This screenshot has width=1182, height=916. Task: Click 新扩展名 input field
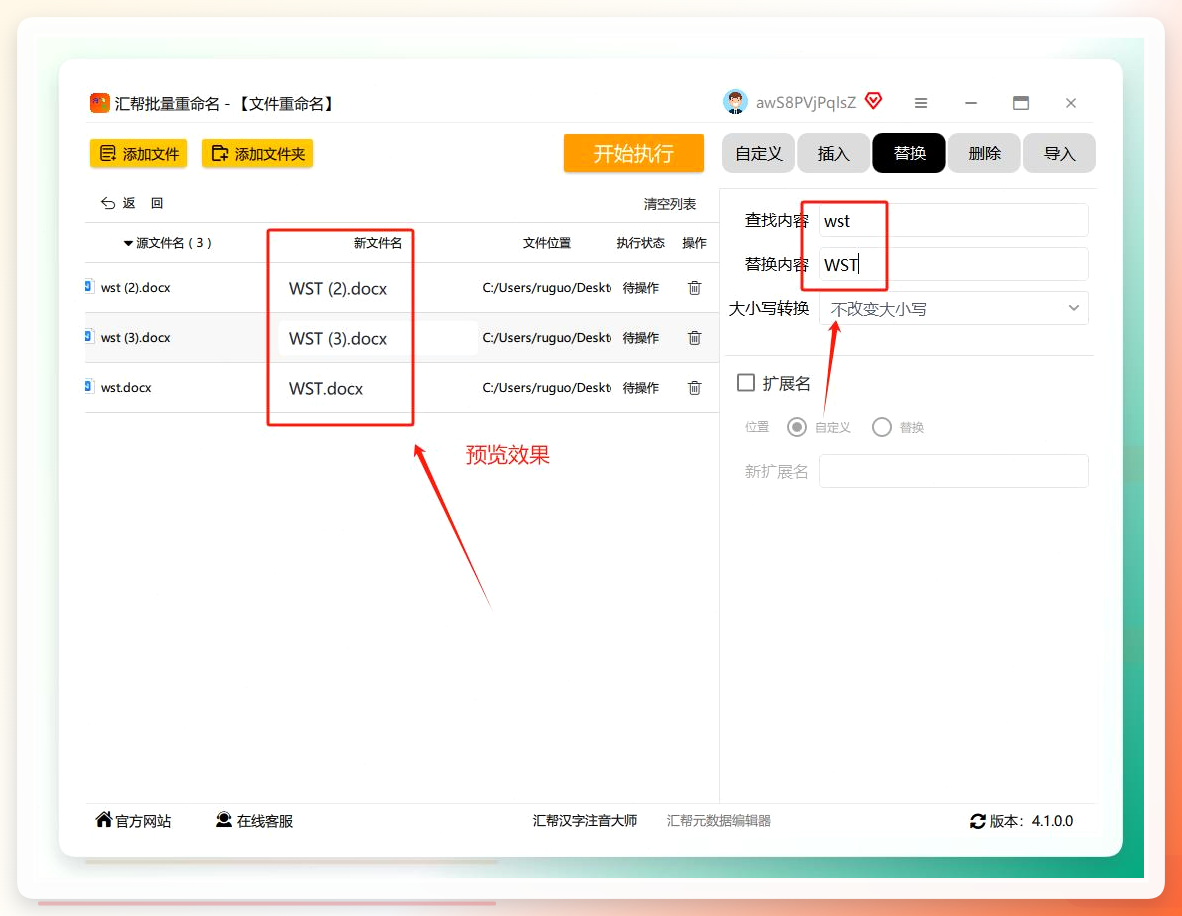click(954, 471)
